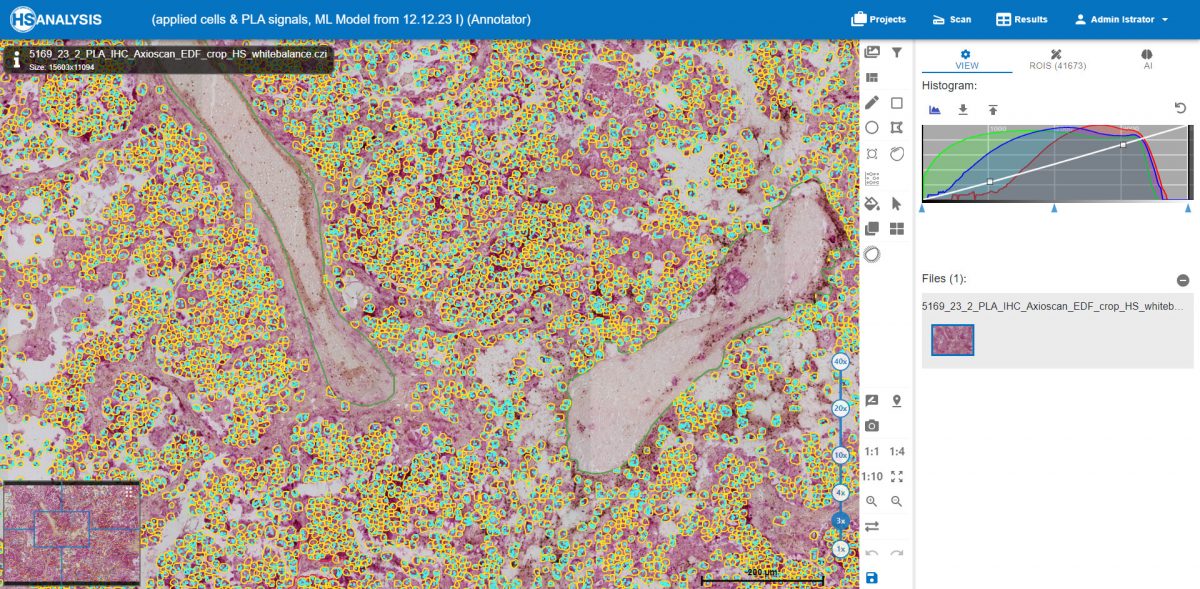Switch to the ROIS (41673) tab
Screen dimensions: 1200x589
point(1057,60)
